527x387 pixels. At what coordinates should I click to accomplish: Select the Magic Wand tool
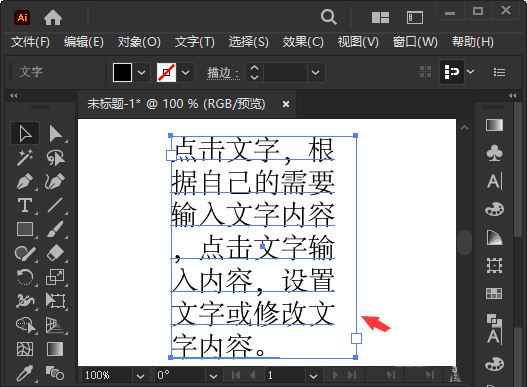pyautogui.click(x=25, y=157)
